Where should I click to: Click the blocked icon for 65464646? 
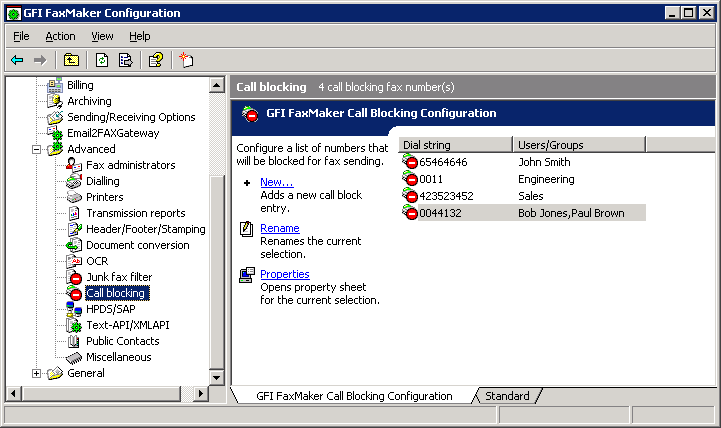click(410, 162)
